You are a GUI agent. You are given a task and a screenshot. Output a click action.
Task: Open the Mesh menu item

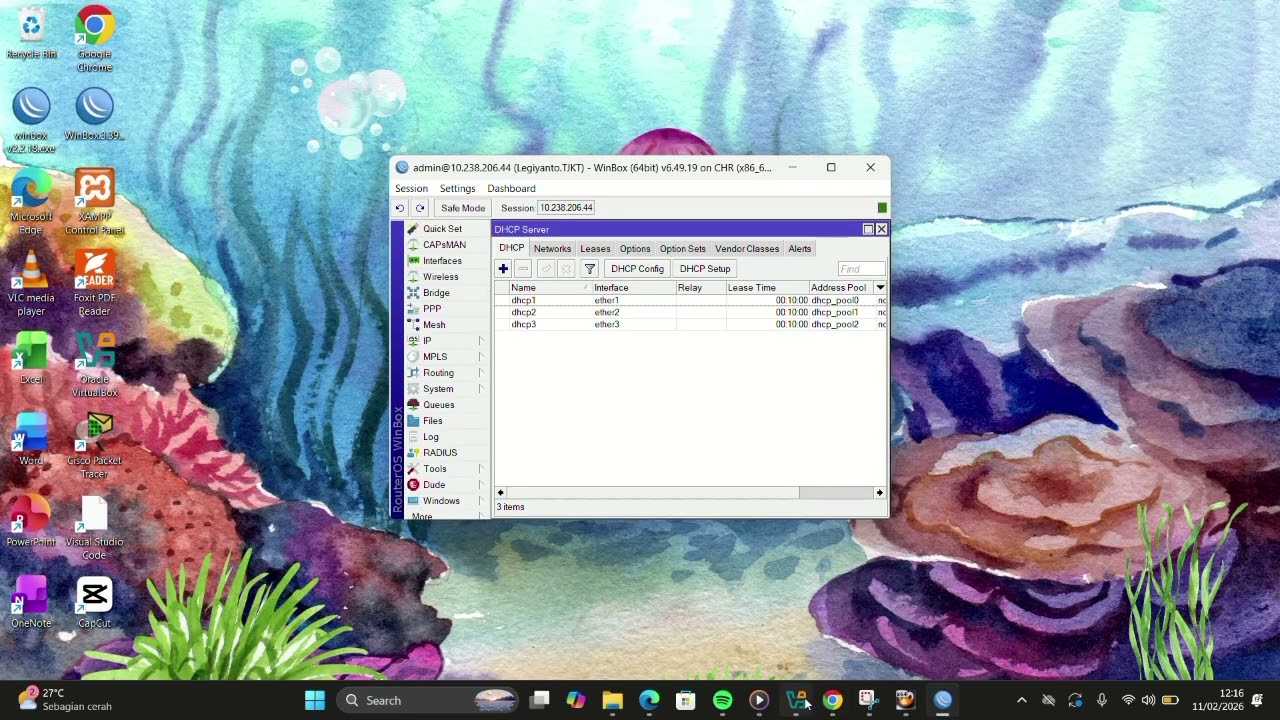tap(434, 325)
